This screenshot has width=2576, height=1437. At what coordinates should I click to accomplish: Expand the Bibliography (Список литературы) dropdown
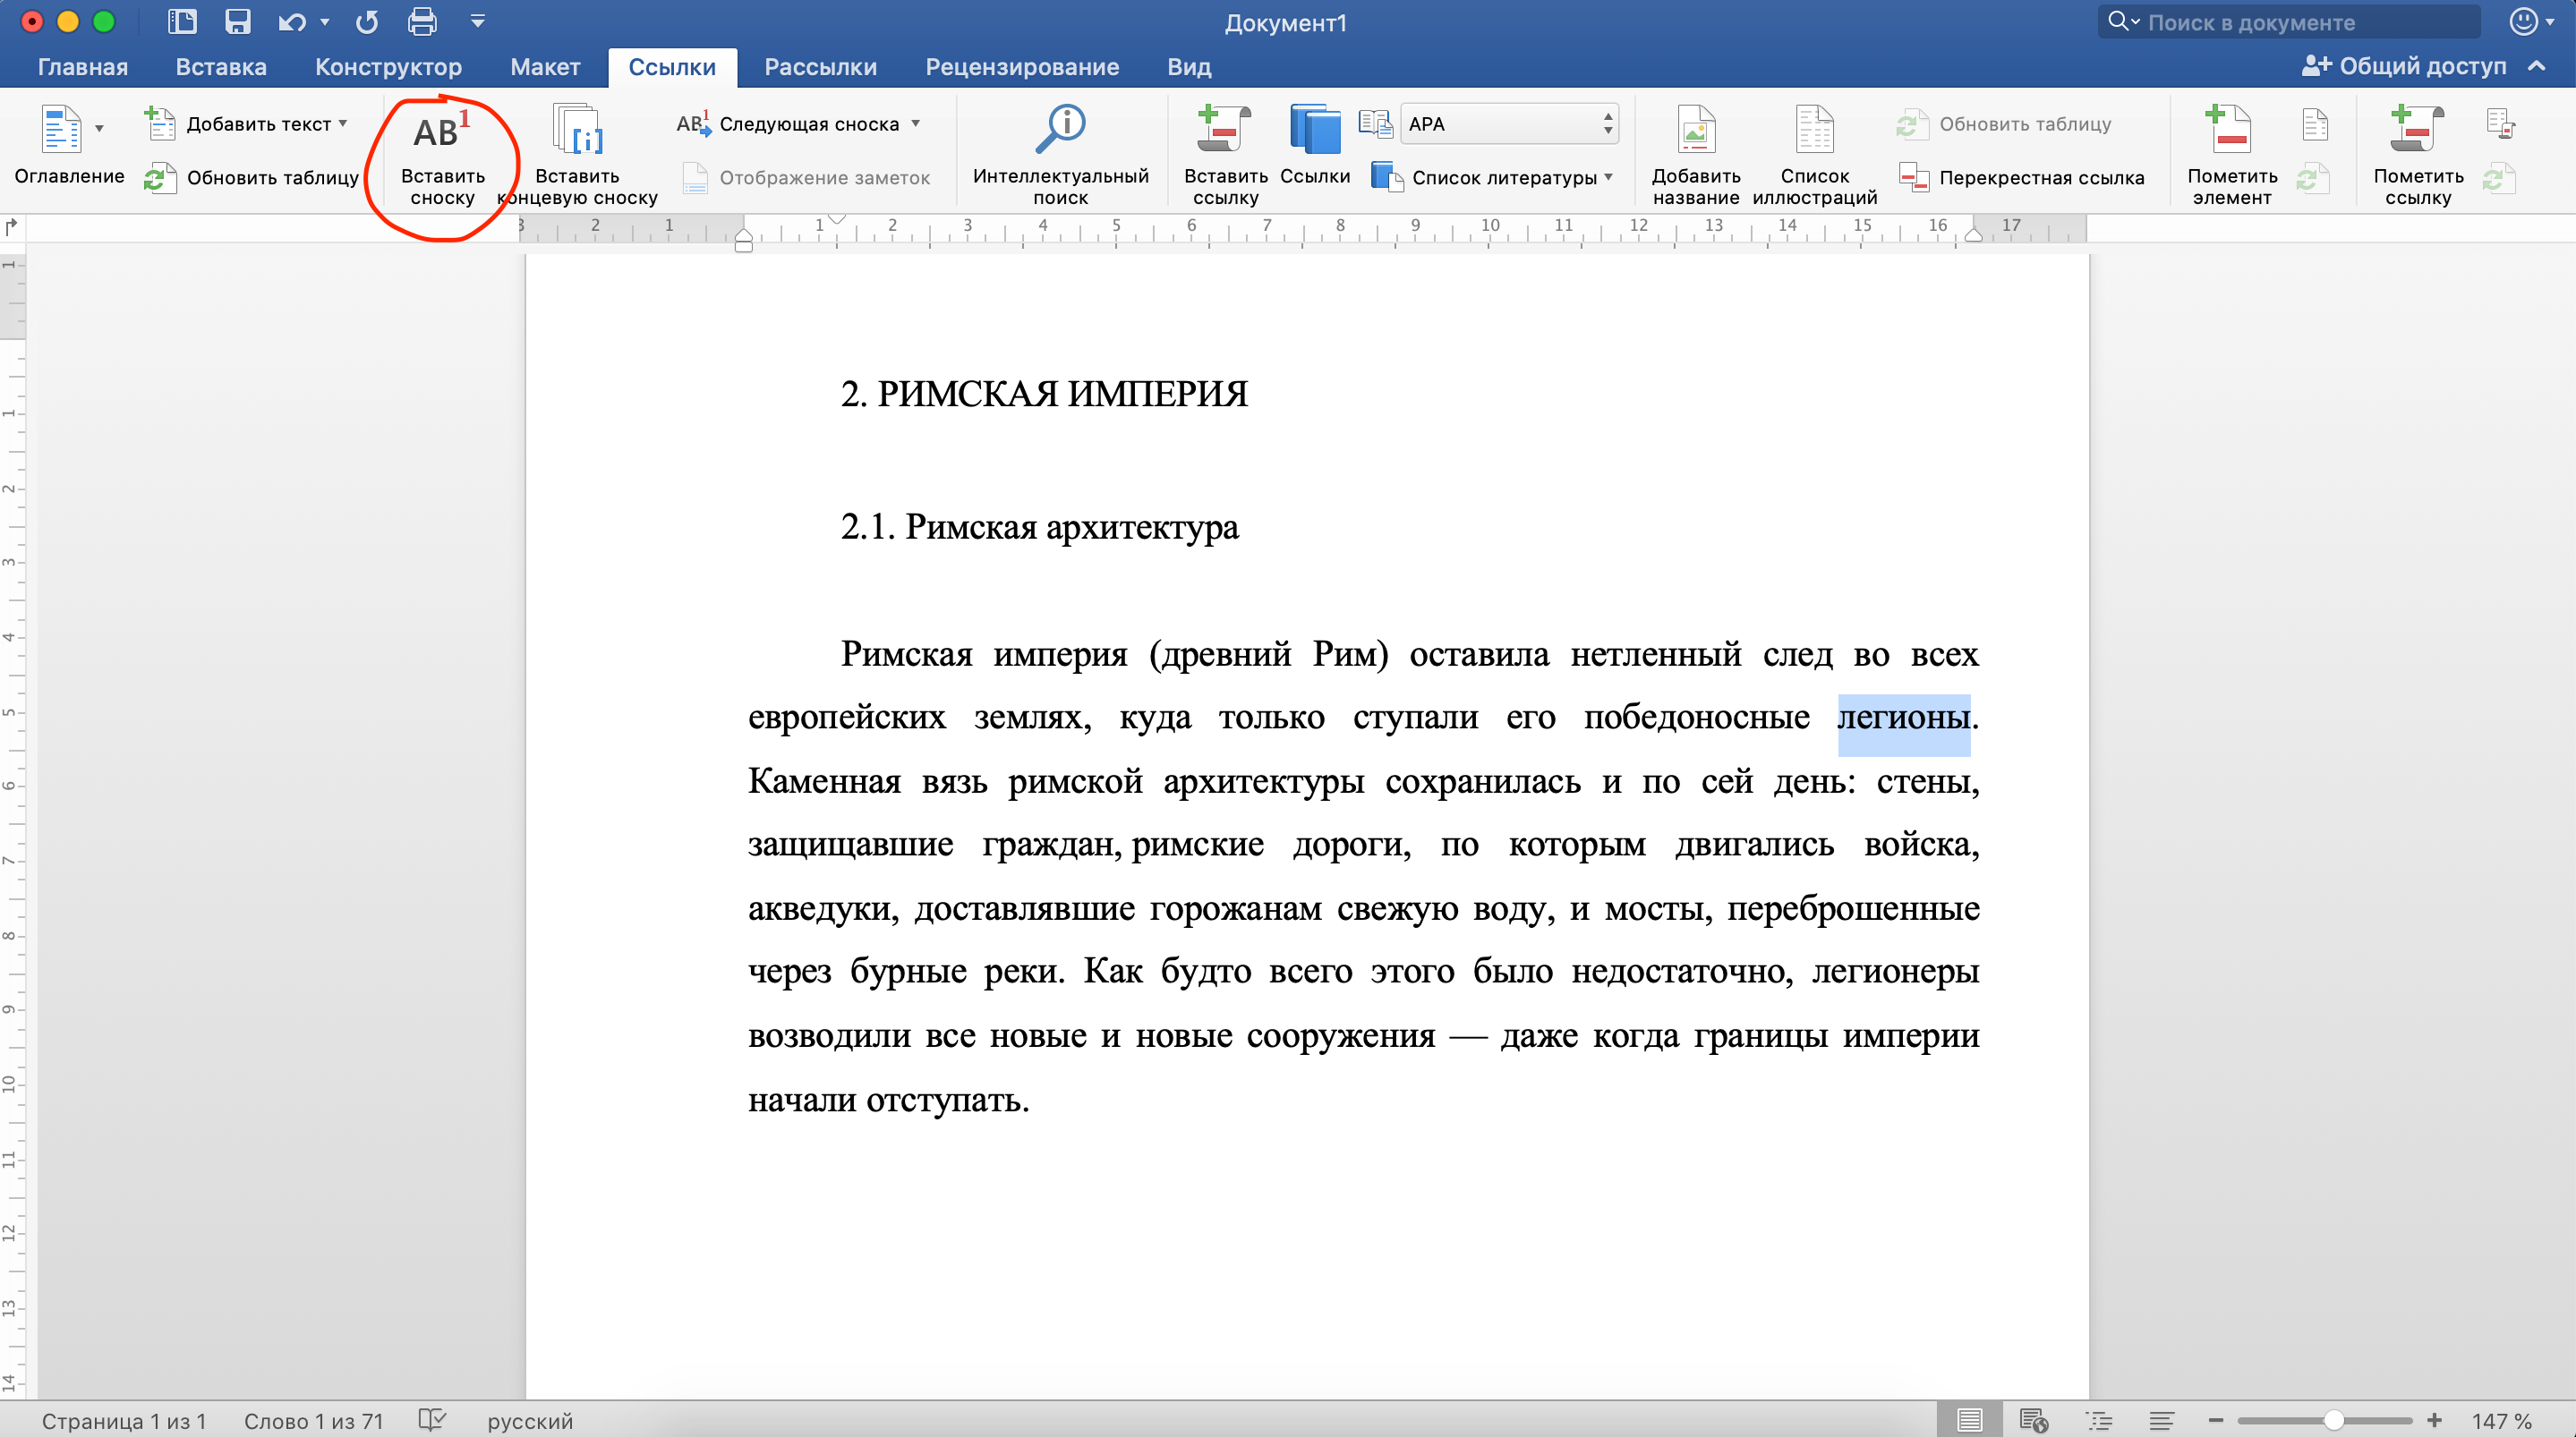pyautogui.click(x=1609, y=177)
